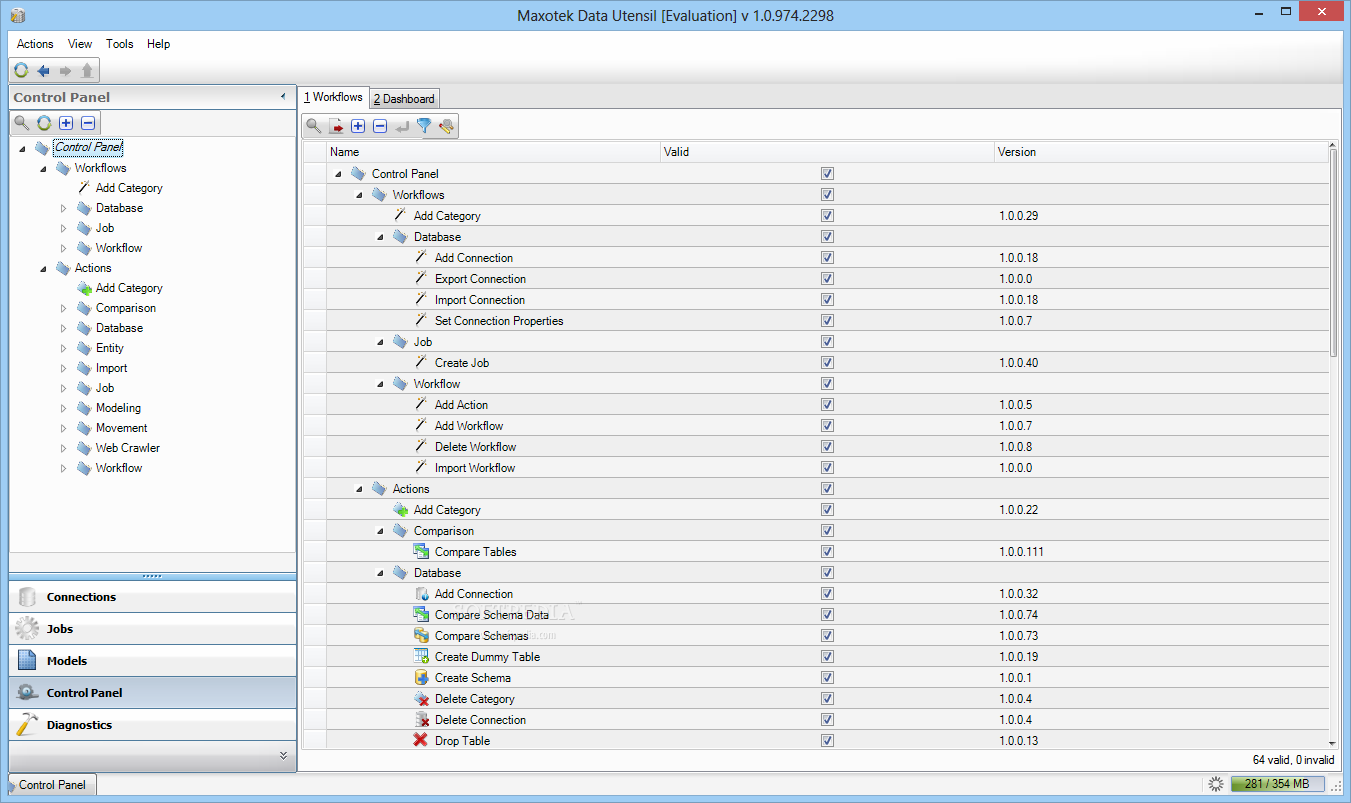This screenshot has width=1351, height=803.
Task: Click the refresh icon in main toolbar
Action: 21,70
